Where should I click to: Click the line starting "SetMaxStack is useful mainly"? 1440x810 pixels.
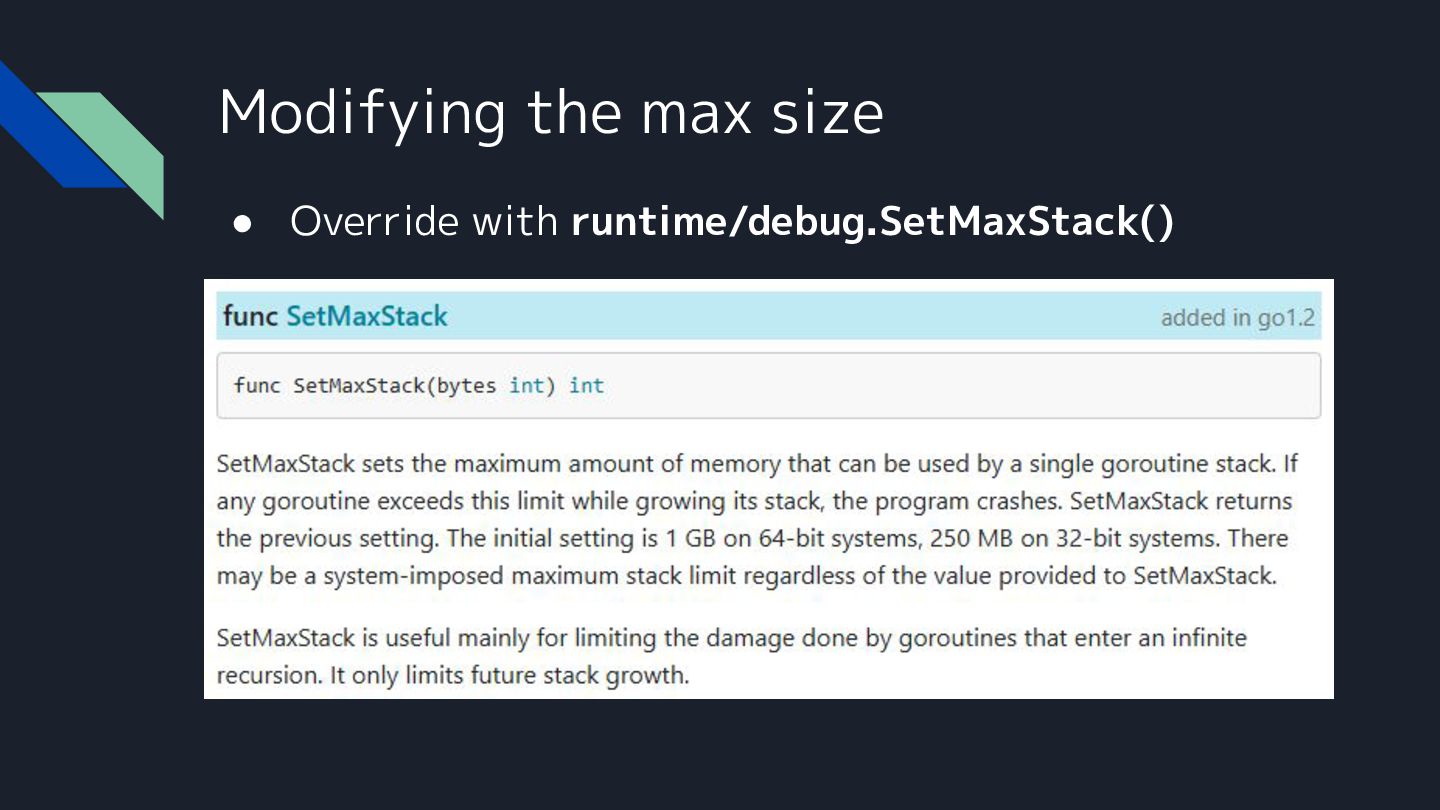click(731, 637)
